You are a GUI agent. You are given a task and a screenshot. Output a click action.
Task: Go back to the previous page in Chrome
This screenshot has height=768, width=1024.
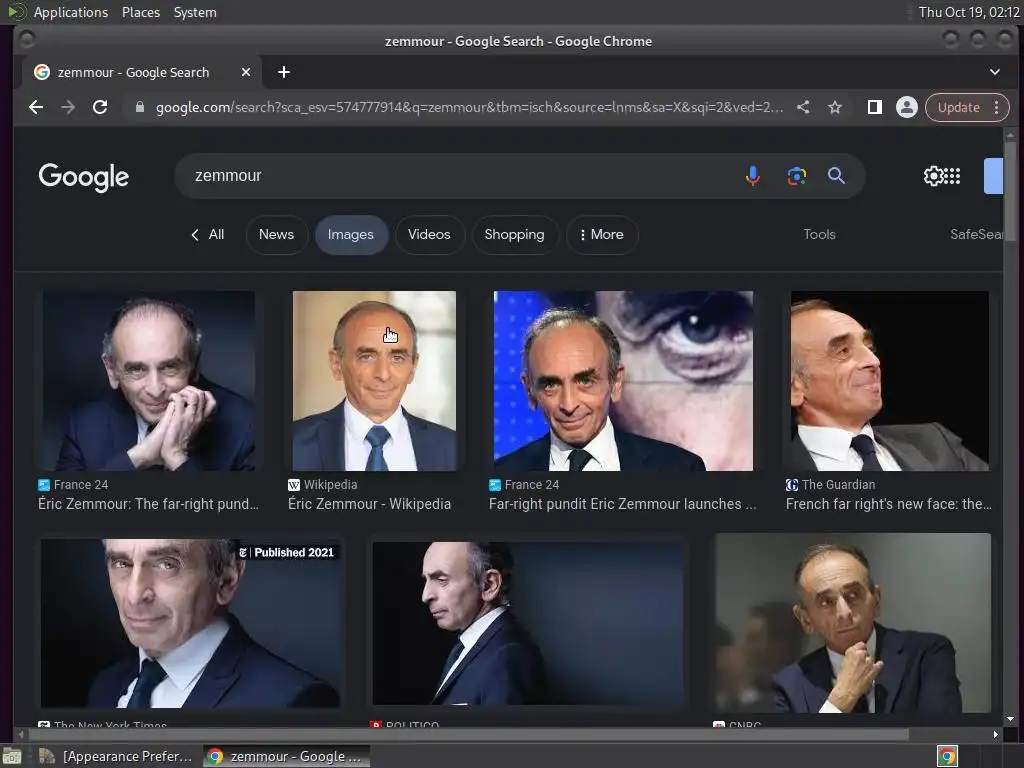pyautogui.click(x=36, y=107)
